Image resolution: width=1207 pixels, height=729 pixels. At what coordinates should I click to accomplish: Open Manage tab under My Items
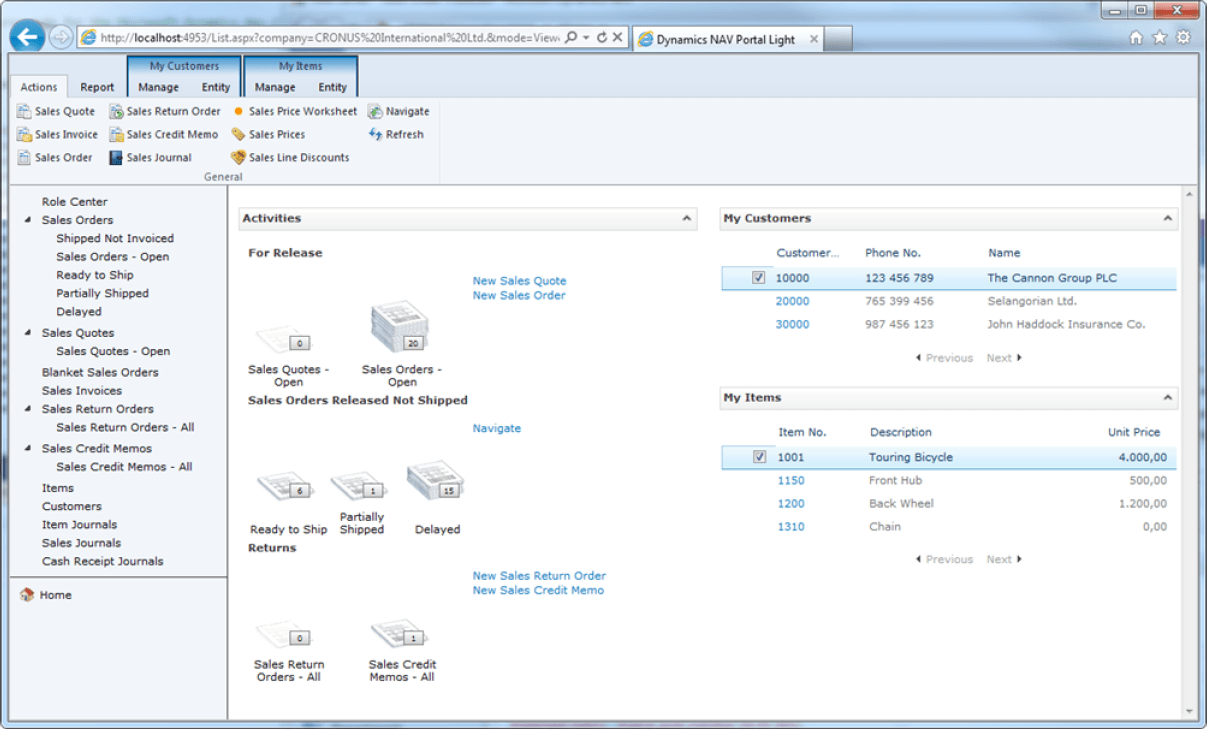[x=274, y=87]
